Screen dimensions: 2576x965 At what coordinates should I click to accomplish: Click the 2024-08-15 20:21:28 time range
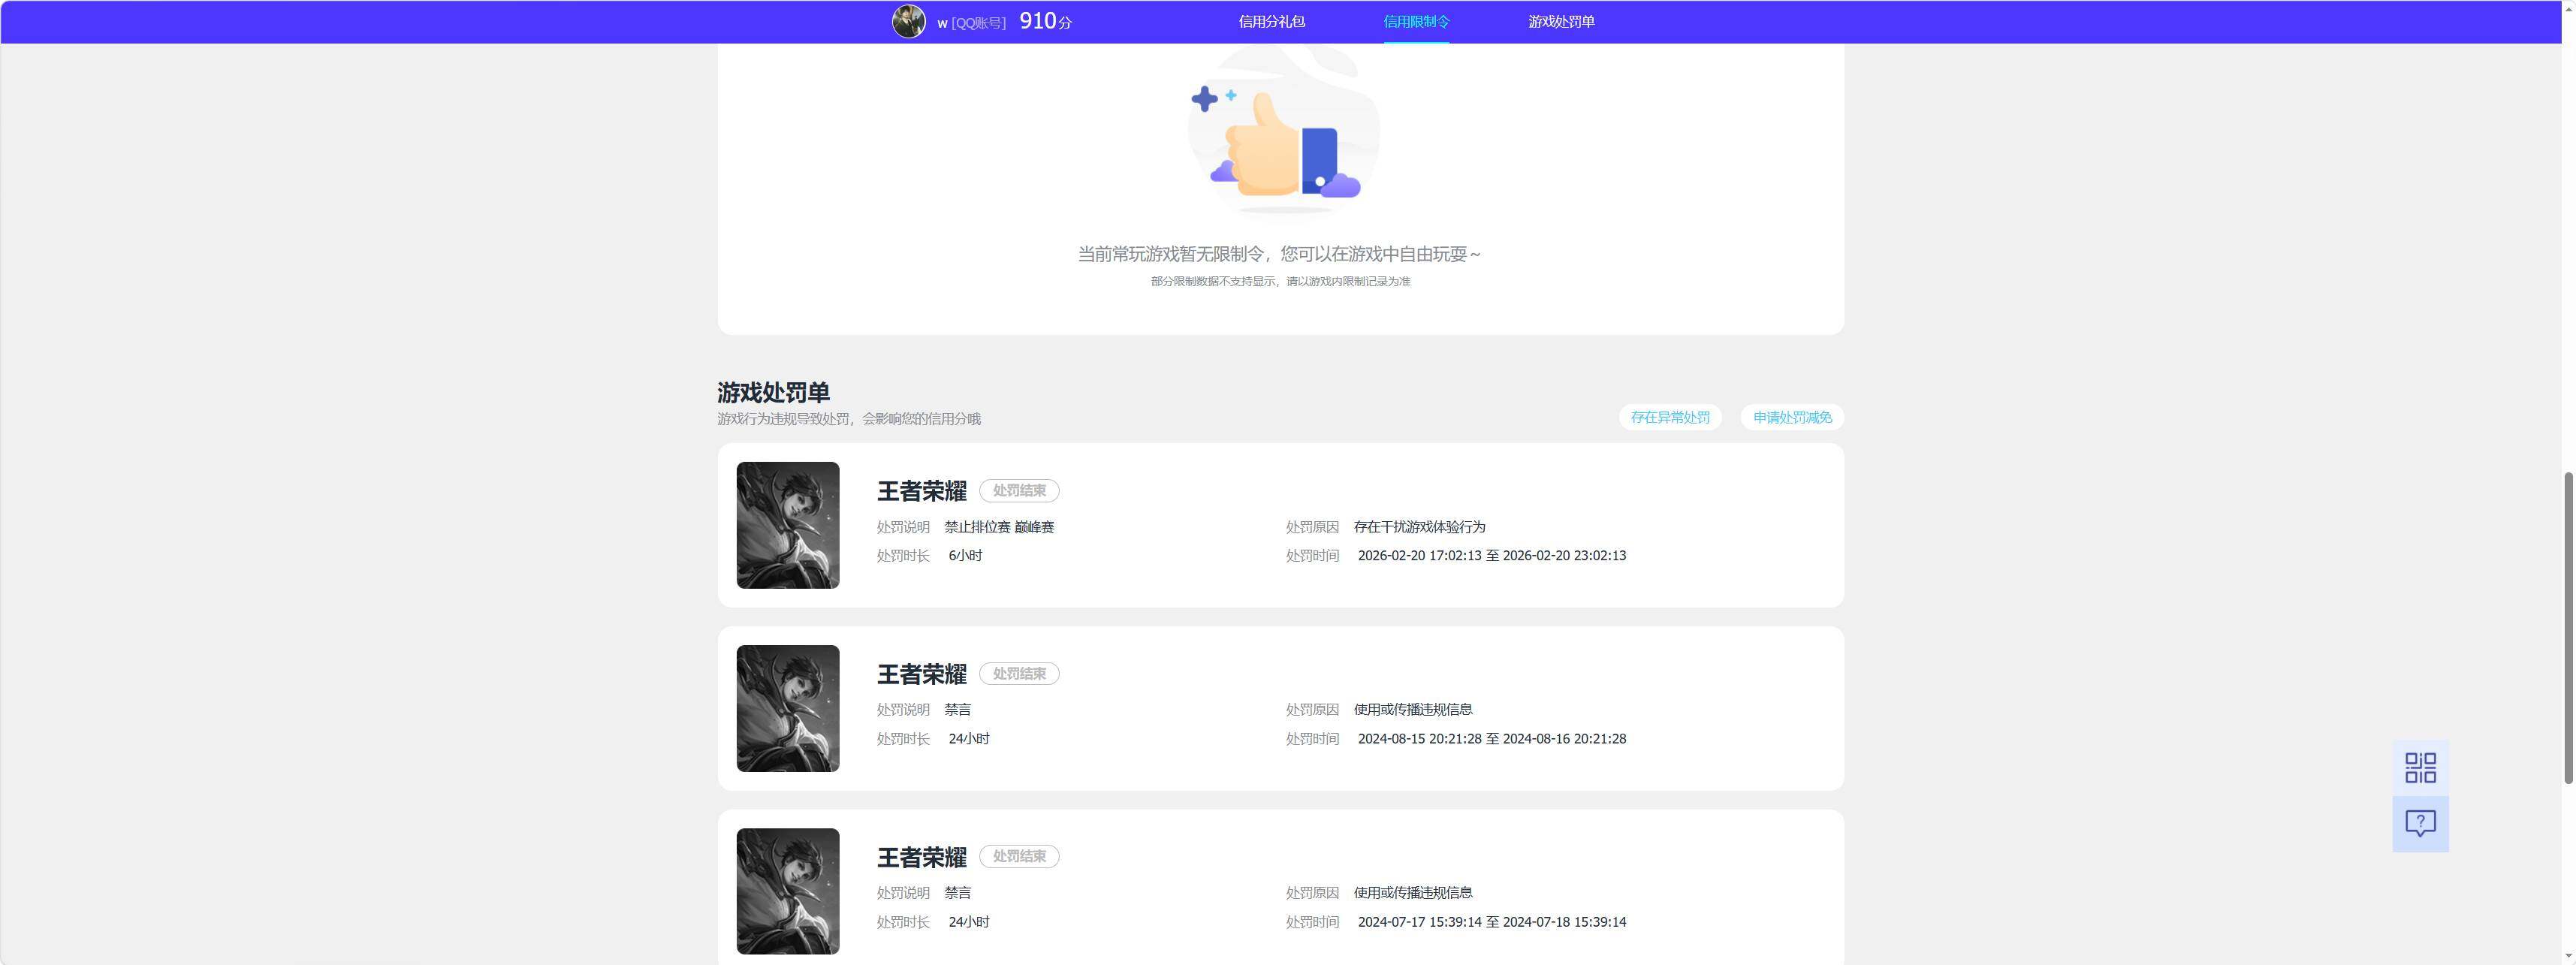click(x=1491, y=739)
